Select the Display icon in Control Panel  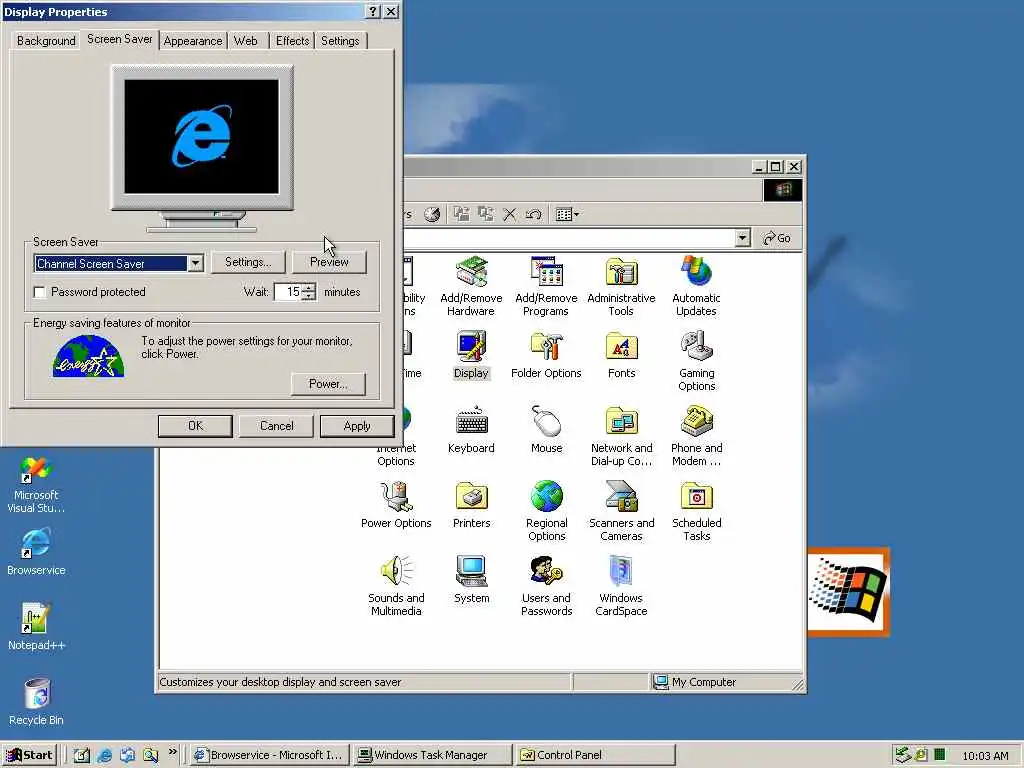[x=471, y=354]
